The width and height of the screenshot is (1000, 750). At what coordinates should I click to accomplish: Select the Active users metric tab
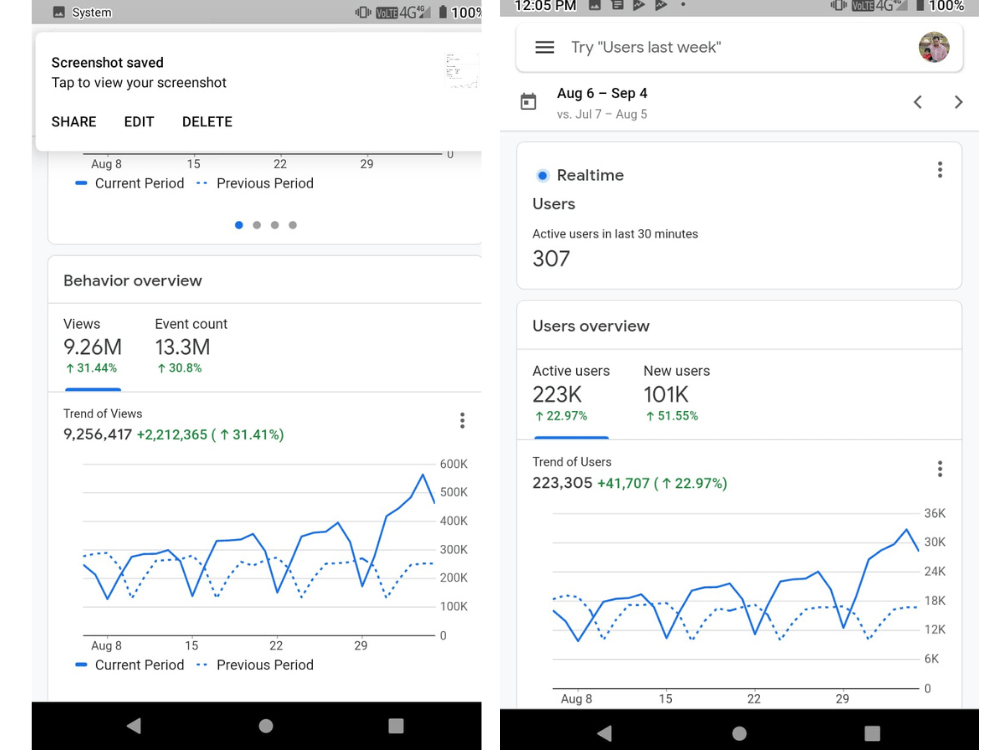tap(571, 393)
